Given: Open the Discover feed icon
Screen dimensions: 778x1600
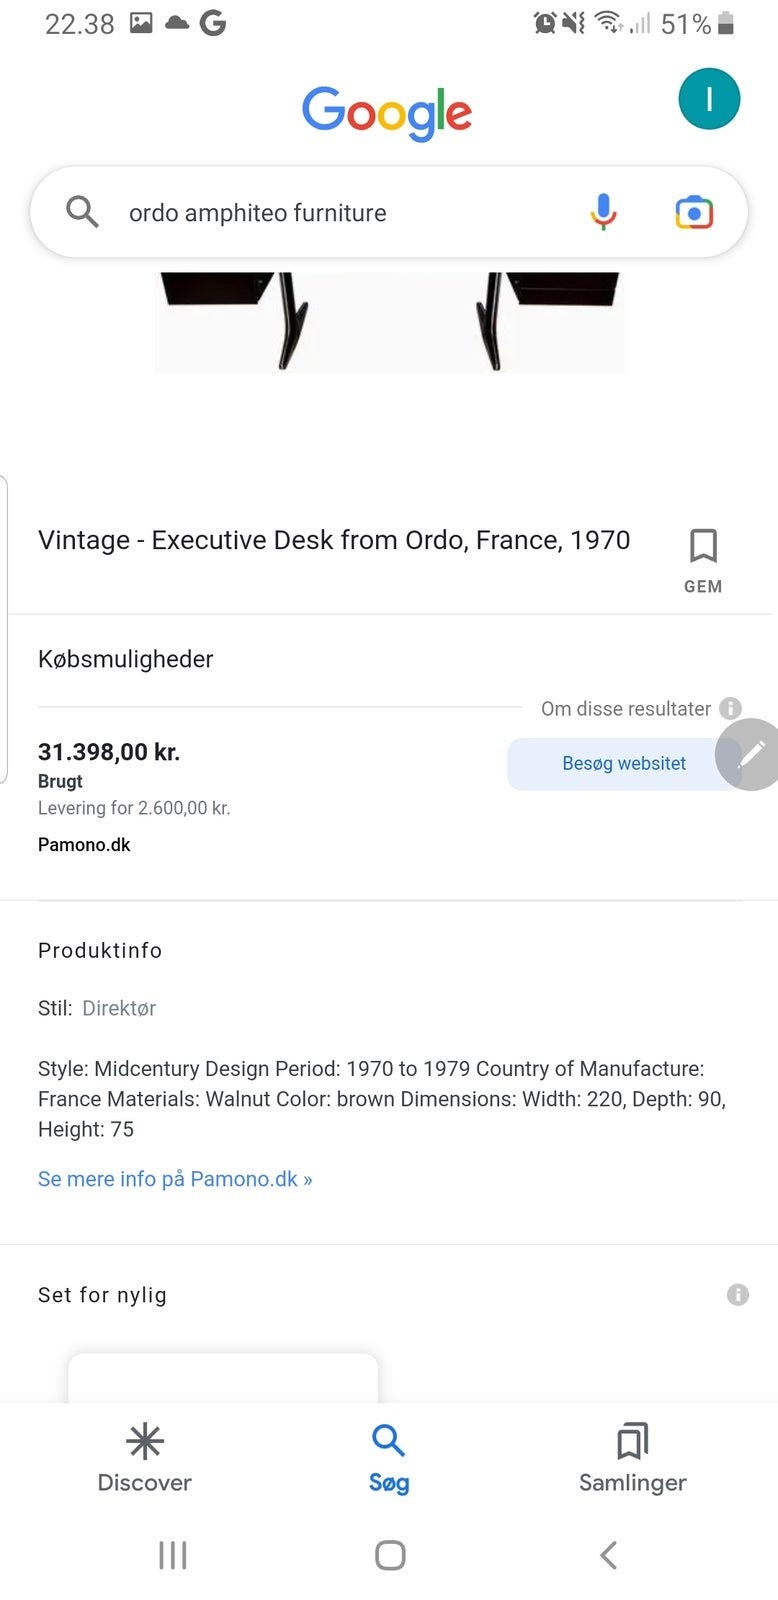Looking at the screenshot, I should point(145,1443).
